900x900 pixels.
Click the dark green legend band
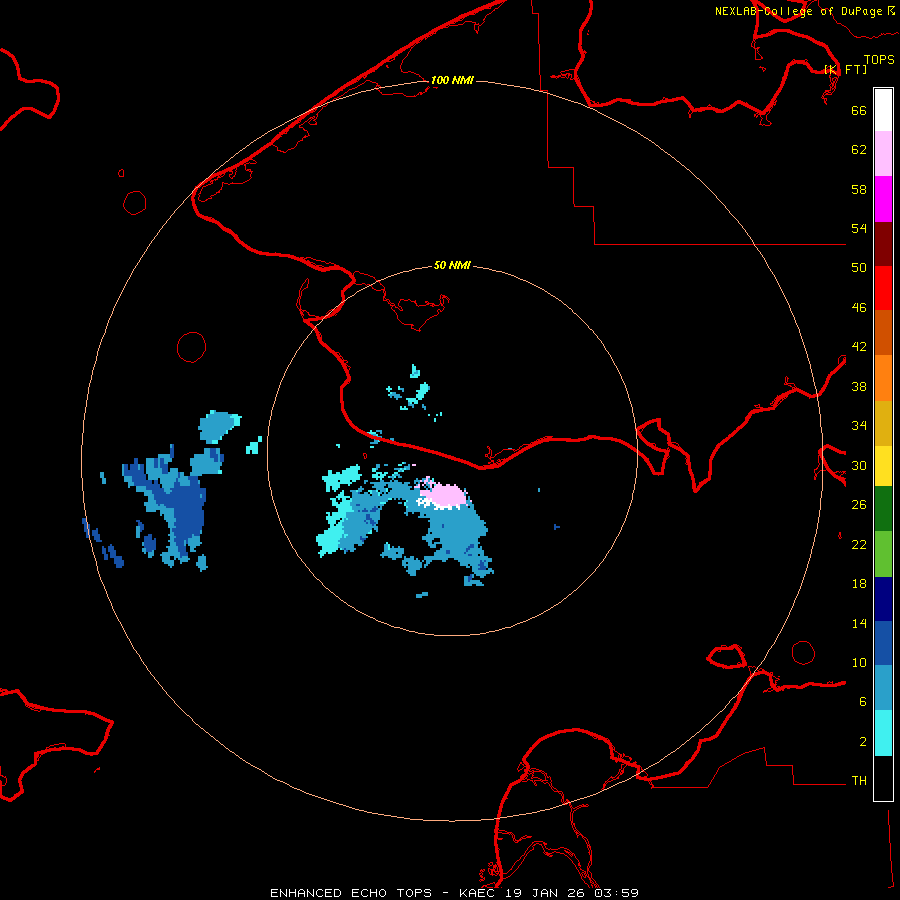883,509
